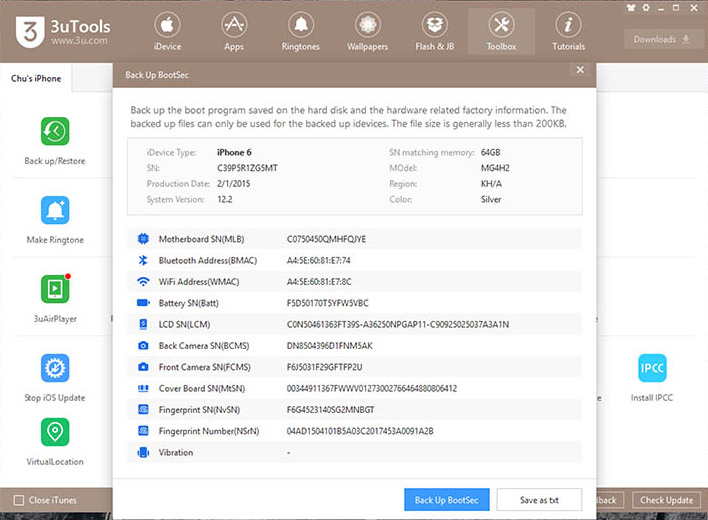The image size is (708, 520).
Task: Open the Back up/Restore tool
Action: (55, 141)
